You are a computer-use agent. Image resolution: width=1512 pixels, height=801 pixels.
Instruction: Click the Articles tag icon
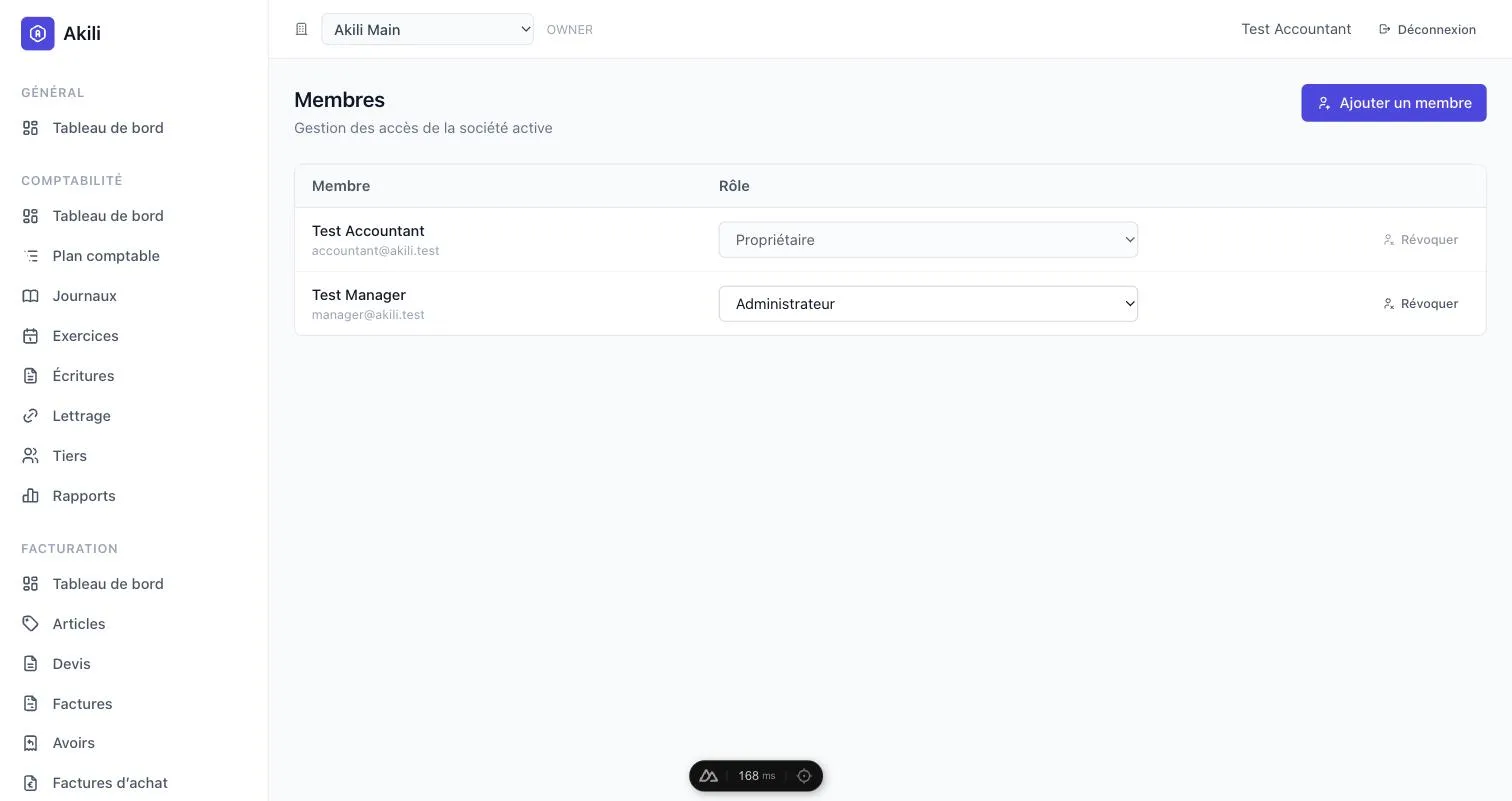pyautogui.click(x=31, y=624)
